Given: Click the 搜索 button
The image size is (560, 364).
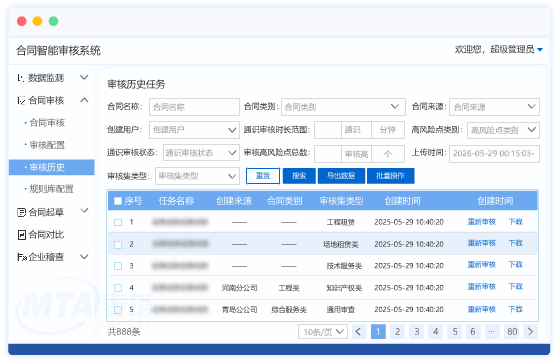Looking at the screenshot, I should (x=299, y=176).
